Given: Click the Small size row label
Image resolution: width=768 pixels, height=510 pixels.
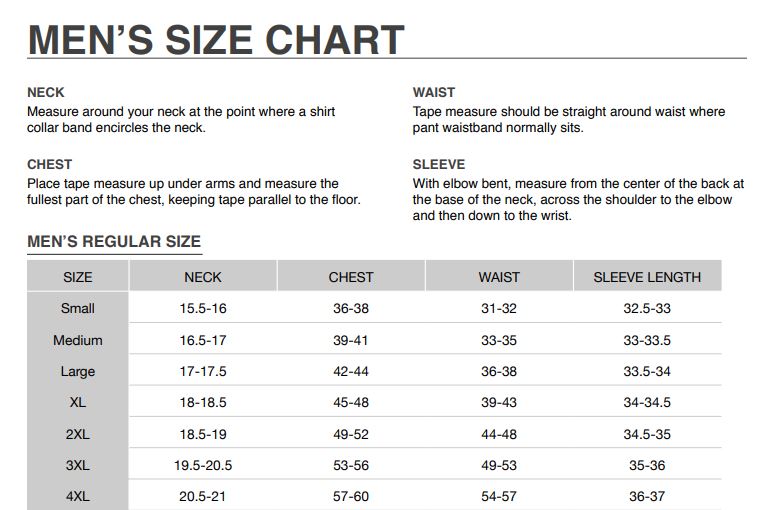Looking at the screenshot, I should point(77,309).
